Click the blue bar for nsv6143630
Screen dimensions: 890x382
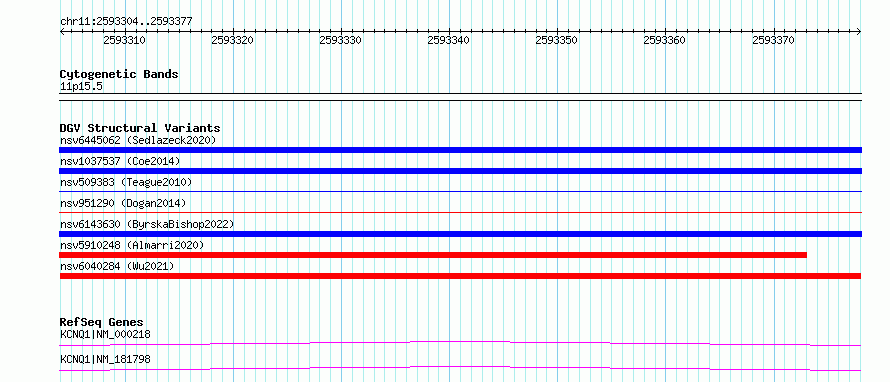coord(460,234)
